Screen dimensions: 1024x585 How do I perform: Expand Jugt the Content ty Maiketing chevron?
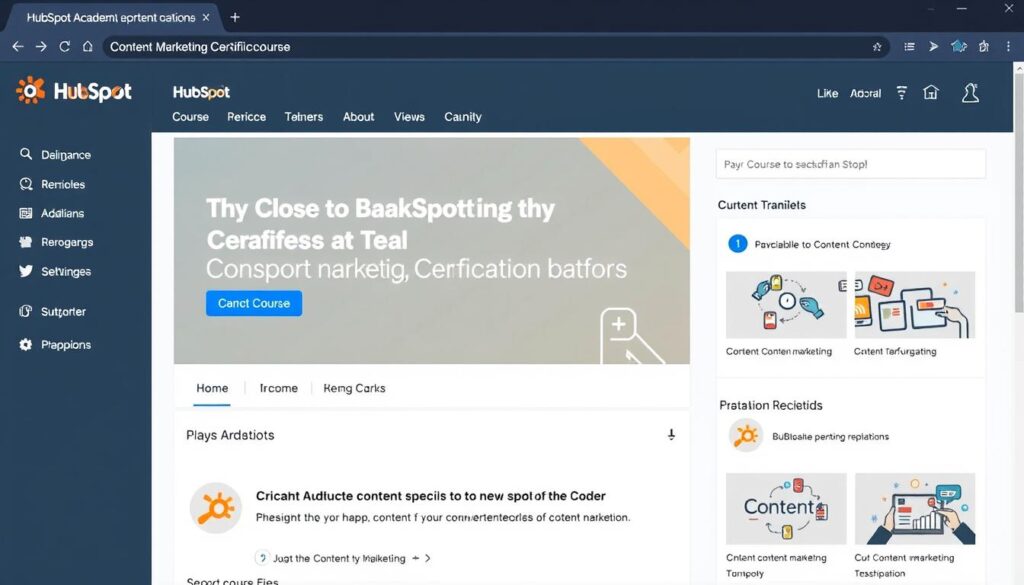click(x=428, y=558)
